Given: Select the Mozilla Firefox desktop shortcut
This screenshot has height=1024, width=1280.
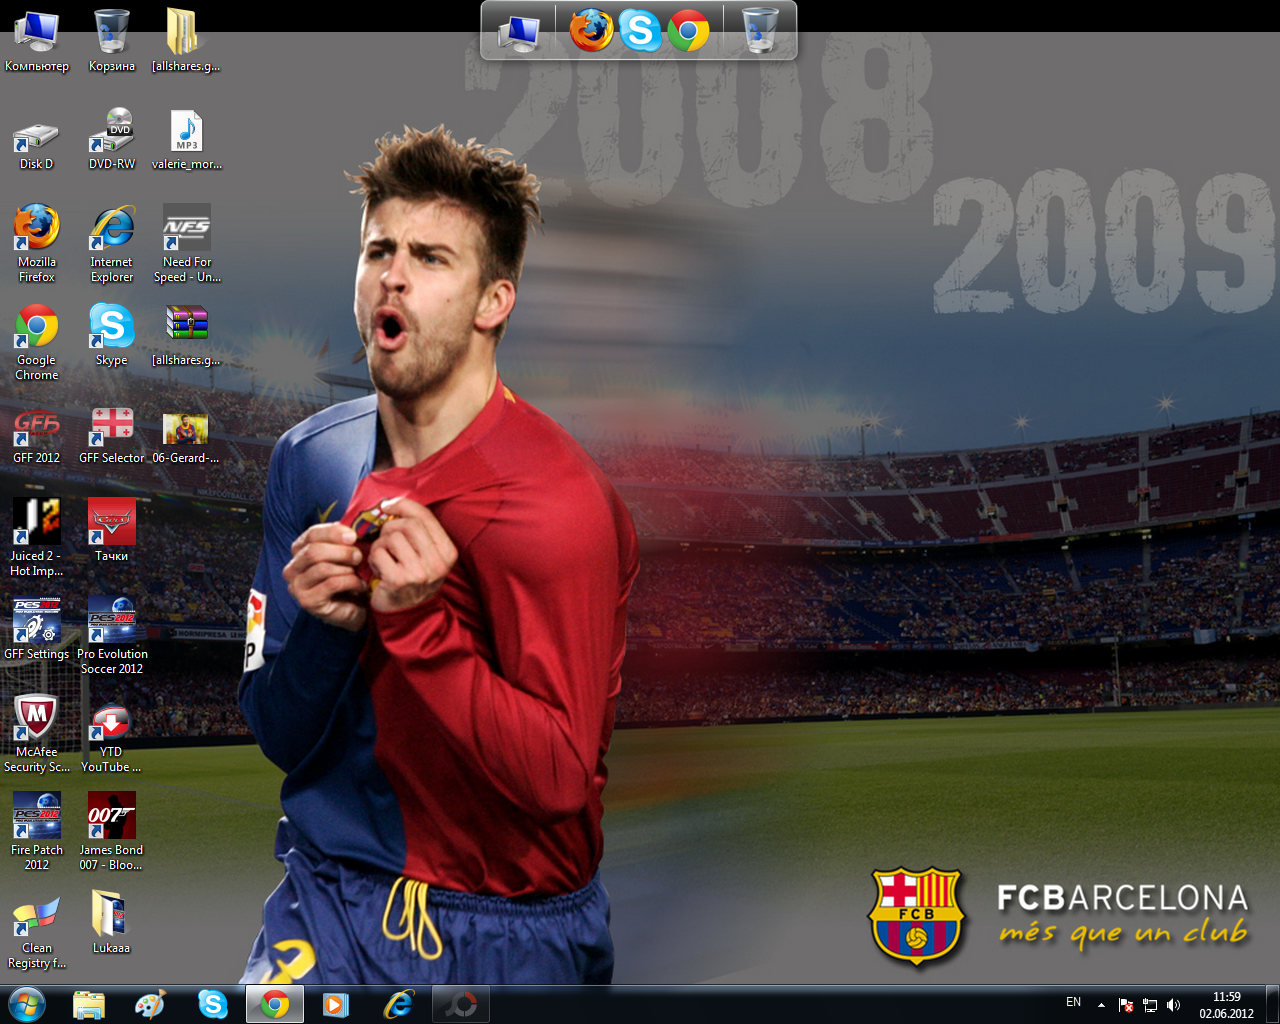Looking at the screenshot, I should 37,244.
